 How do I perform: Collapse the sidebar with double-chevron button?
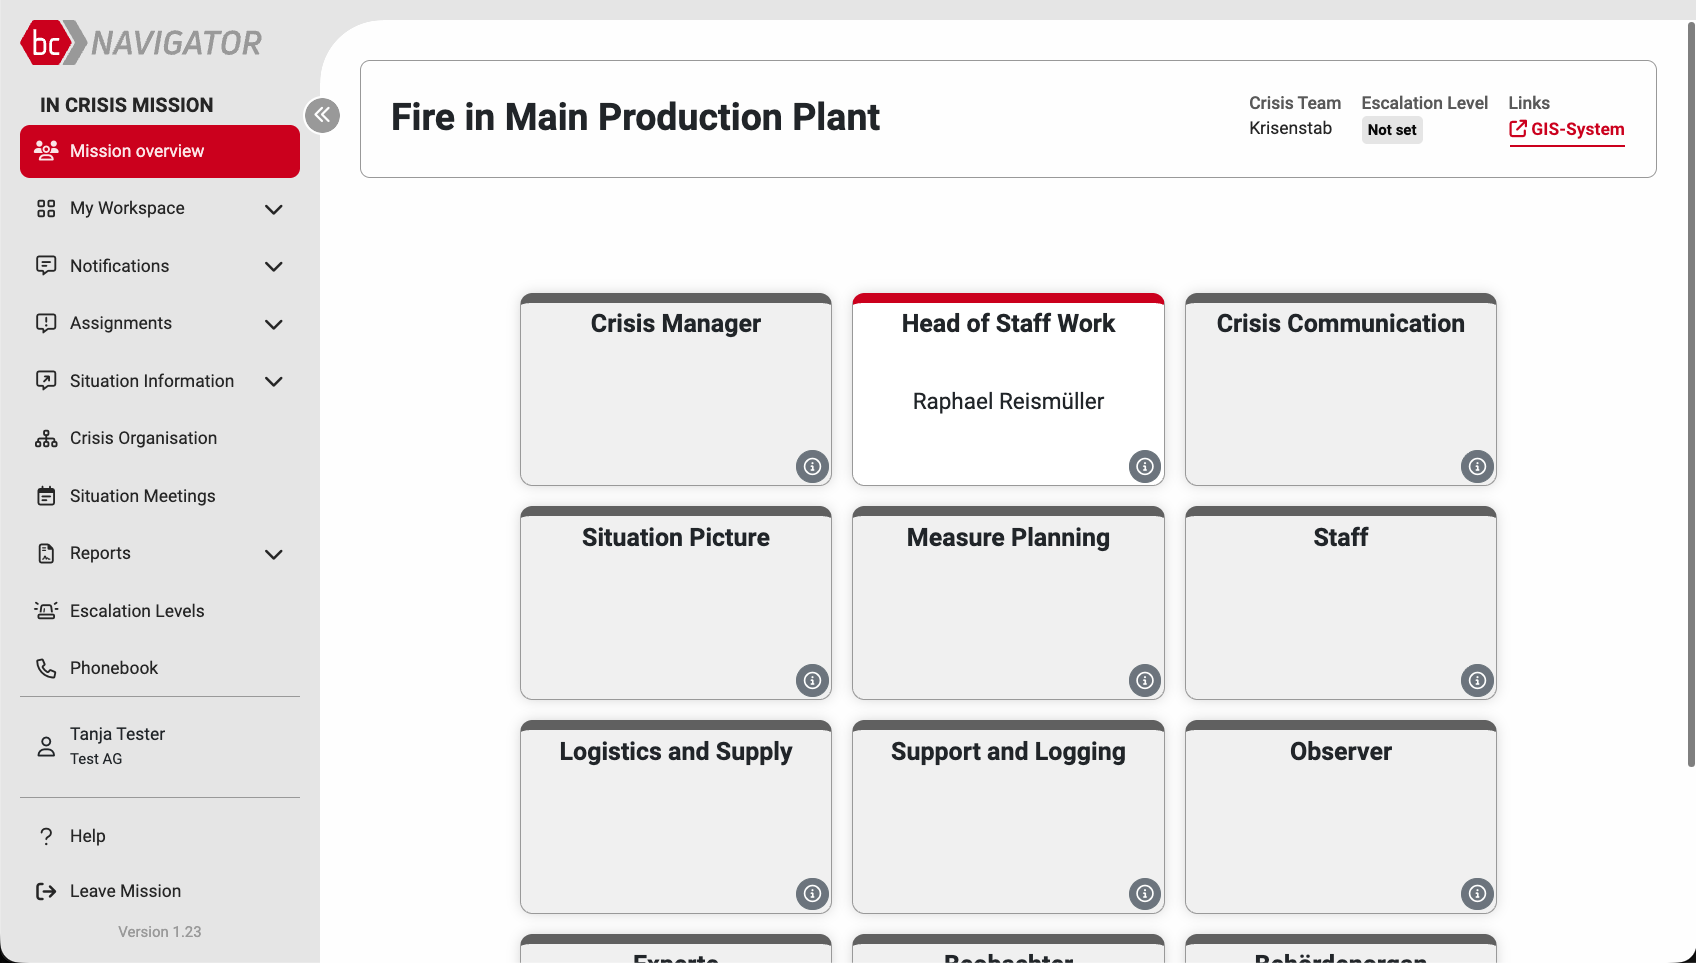pos(322,115)
